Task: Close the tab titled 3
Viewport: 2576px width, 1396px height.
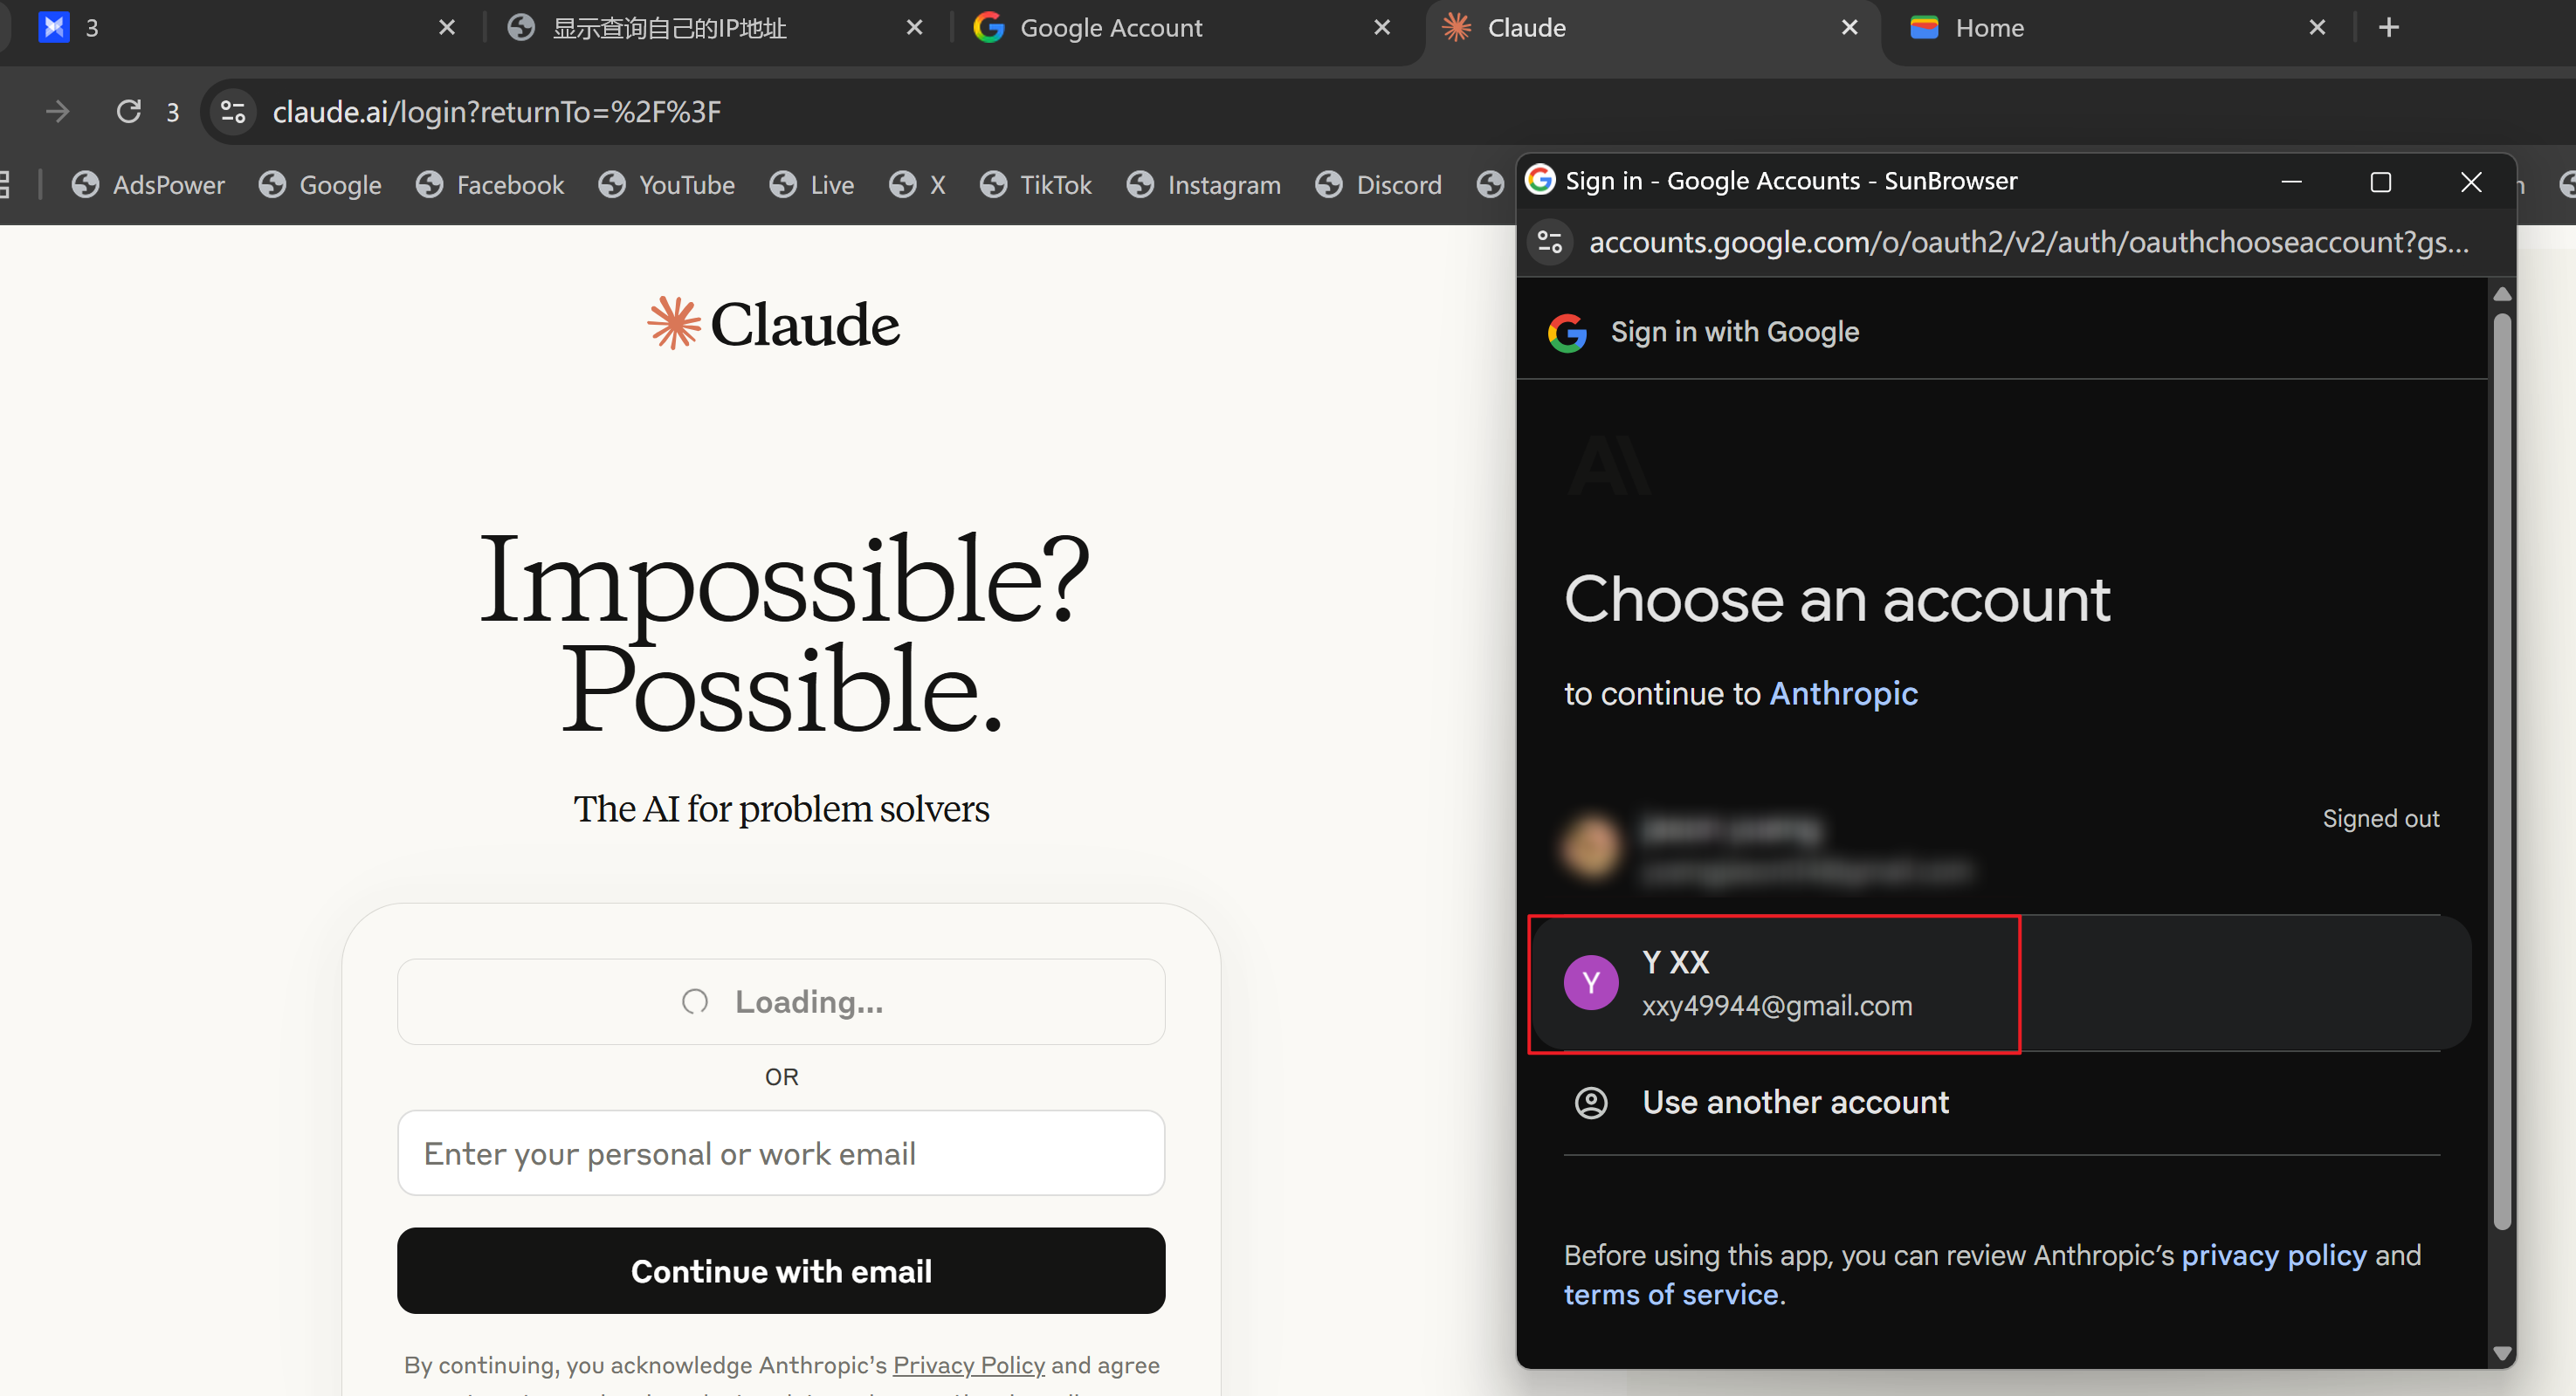Action: pyautogui.click(x=447, y=27)
